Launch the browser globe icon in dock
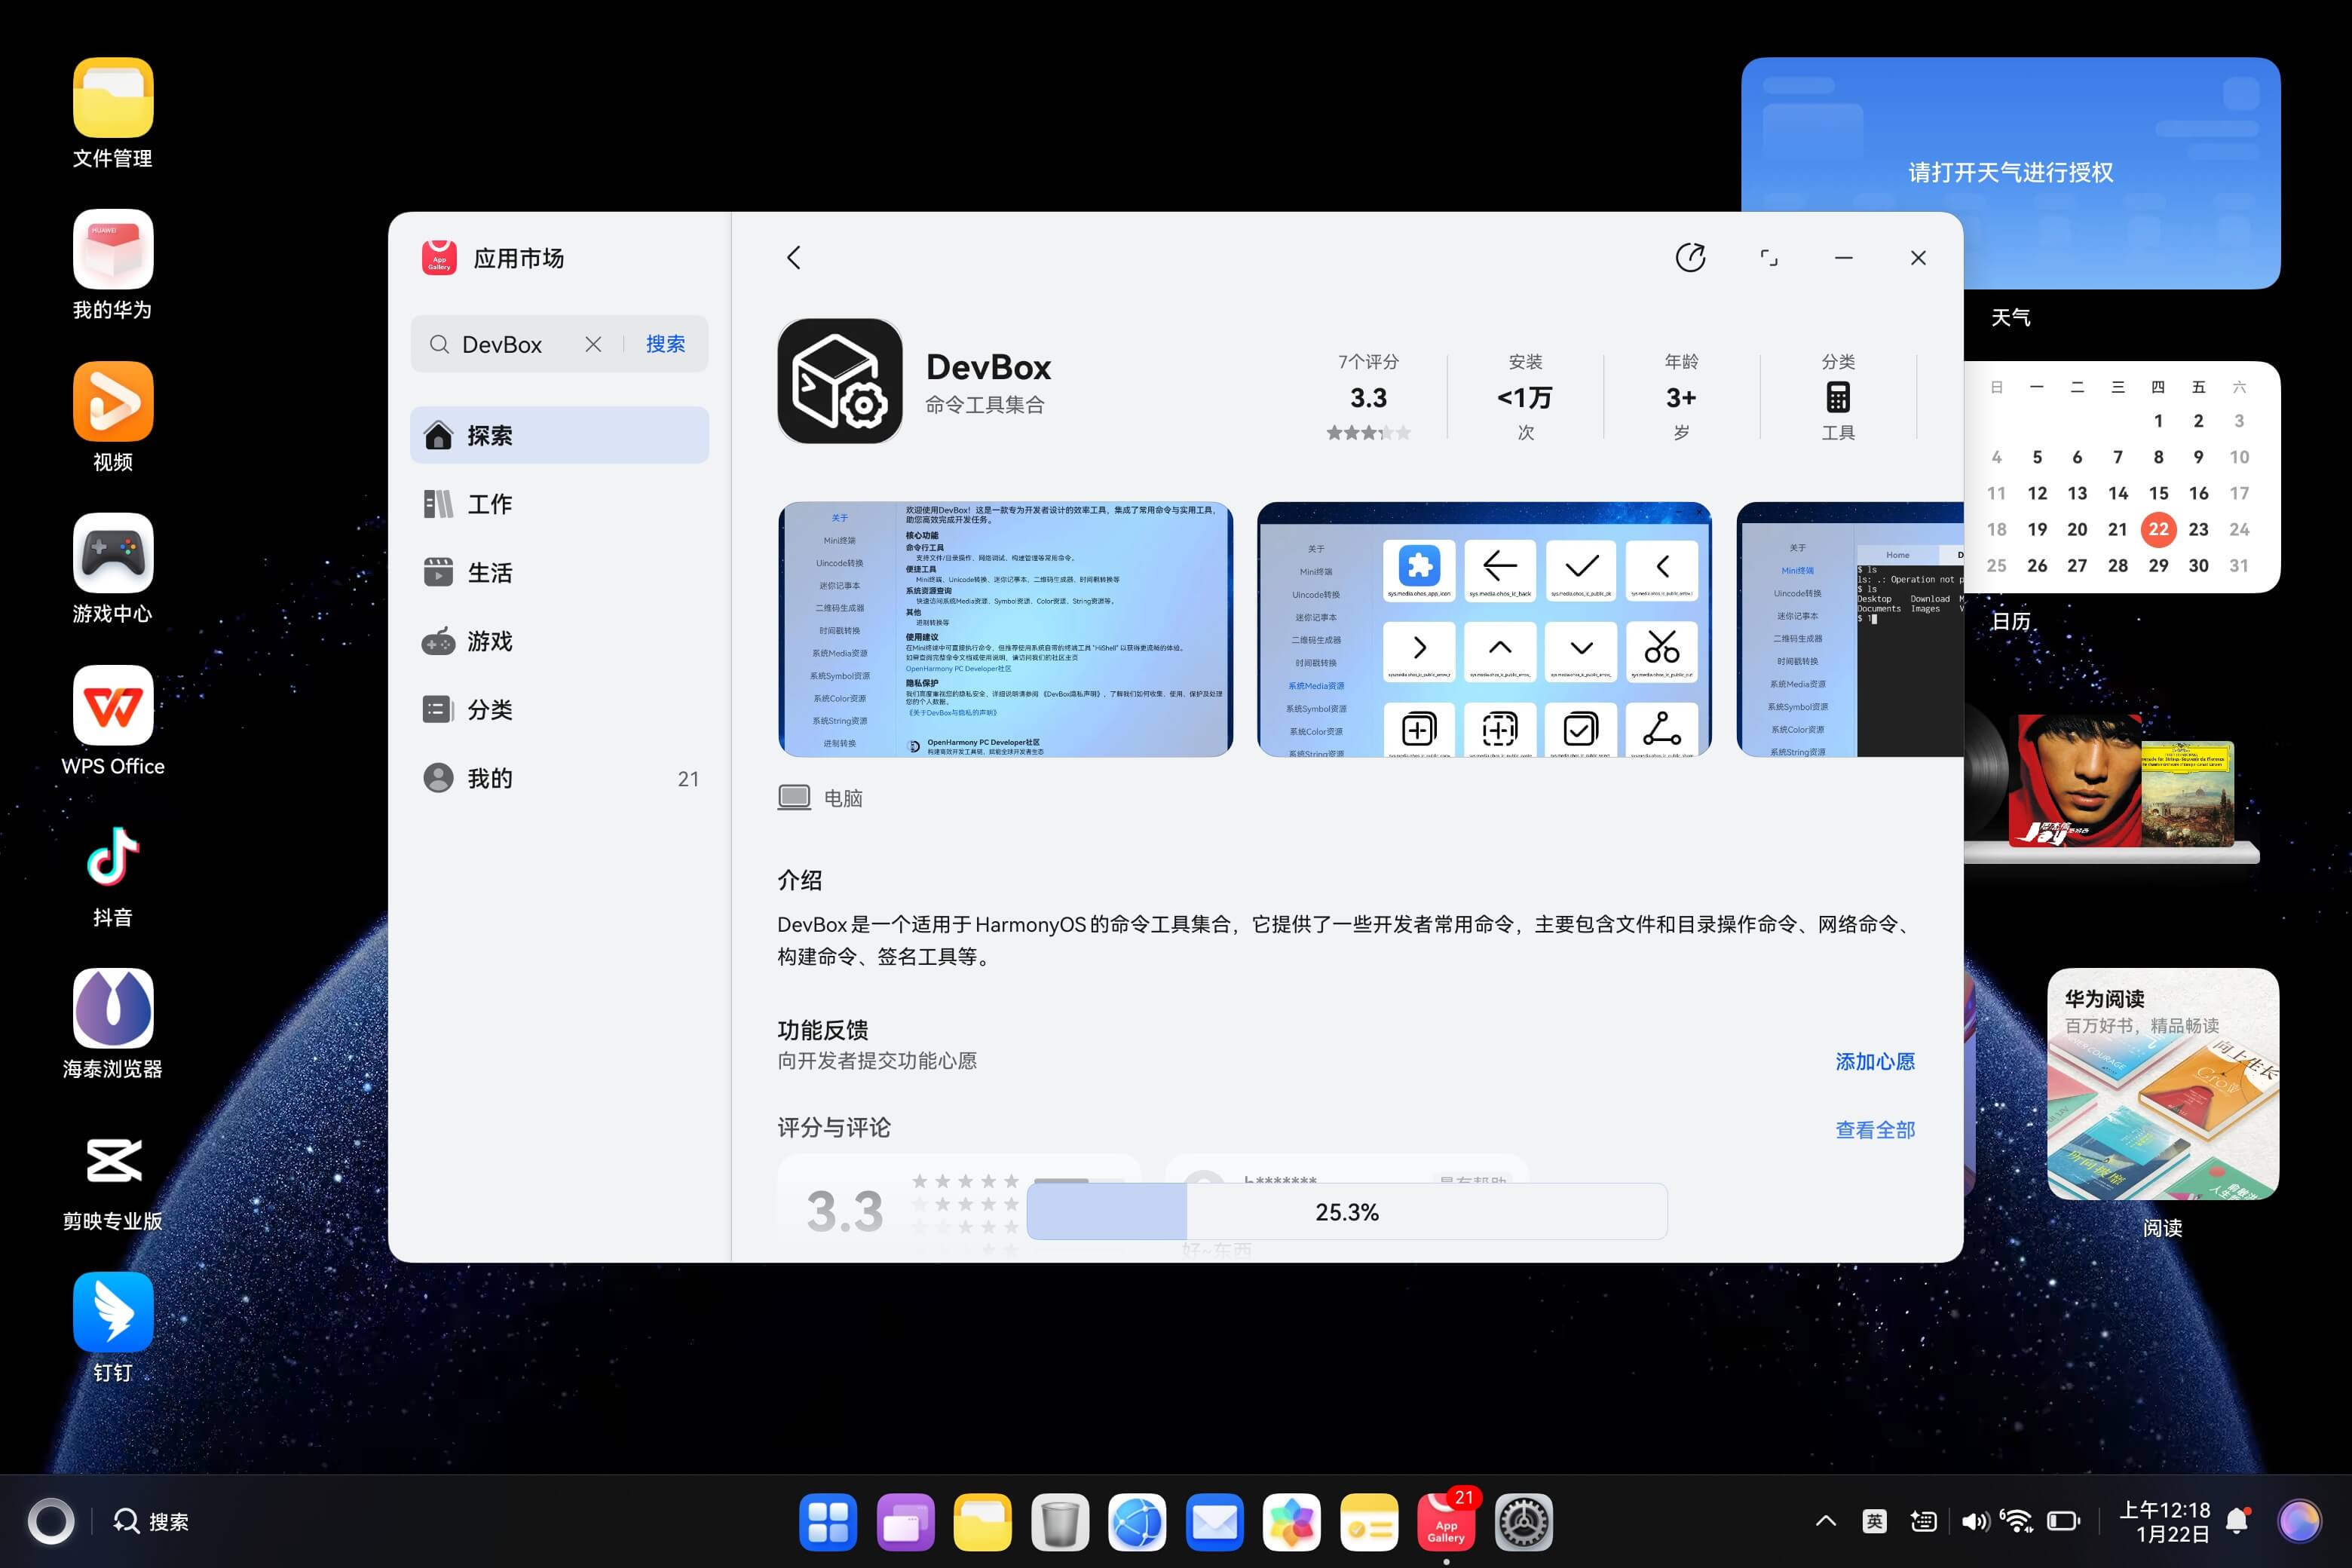The height and width of the screenshot is (1568, 2352). click(1137, 1521)
